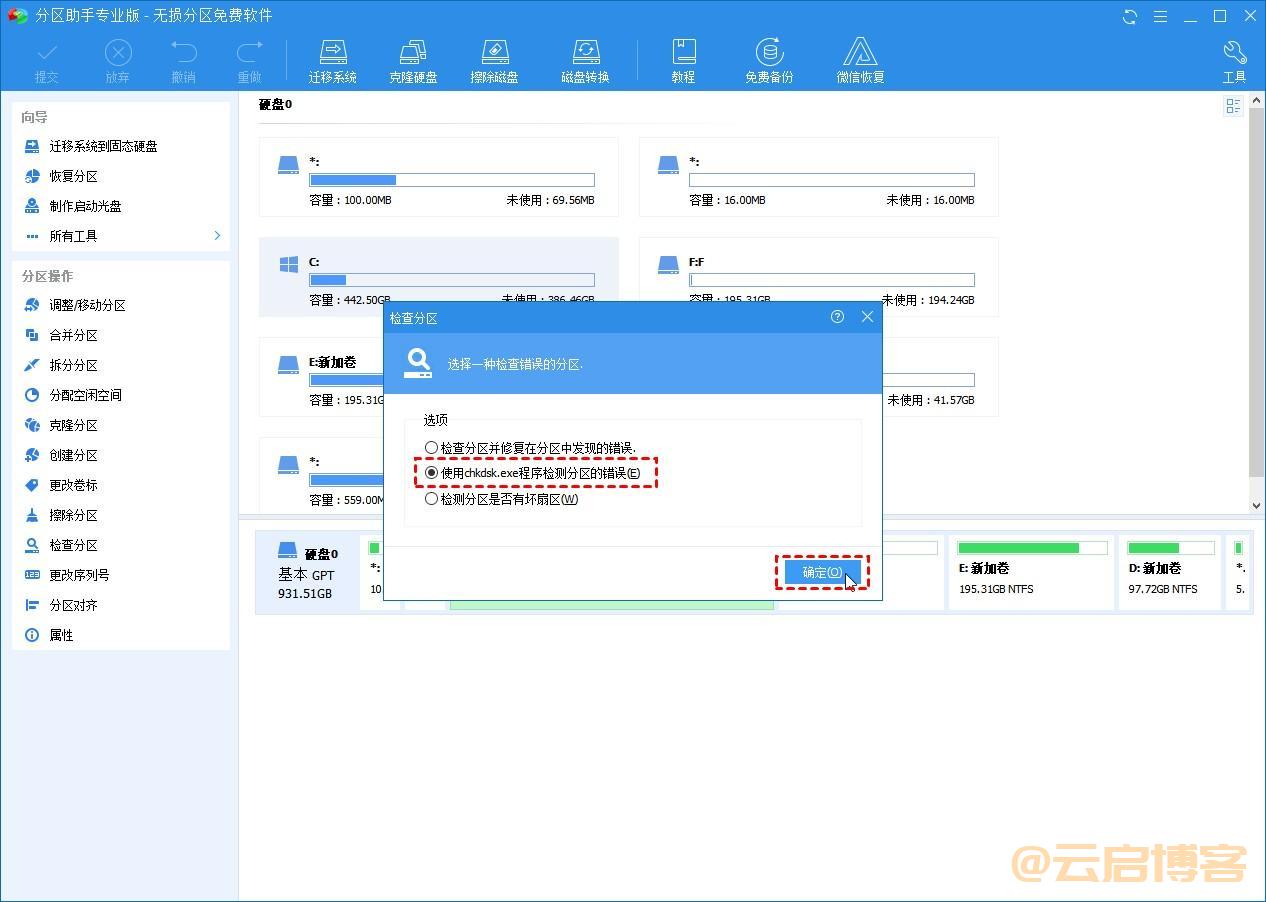
Task: Open the 擦除磁盘 wipe disk tool
Action: pyautogui.click(x=494, y=61)
